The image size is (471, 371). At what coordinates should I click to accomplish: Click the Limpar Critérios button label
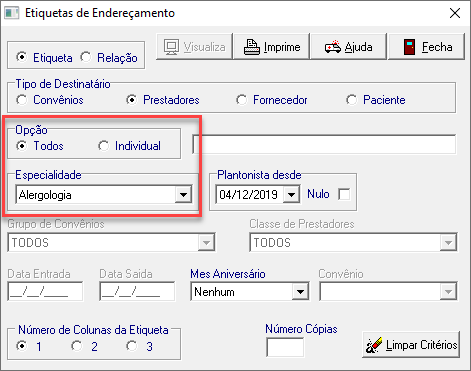pyautogui.click(x=422, y=345)
